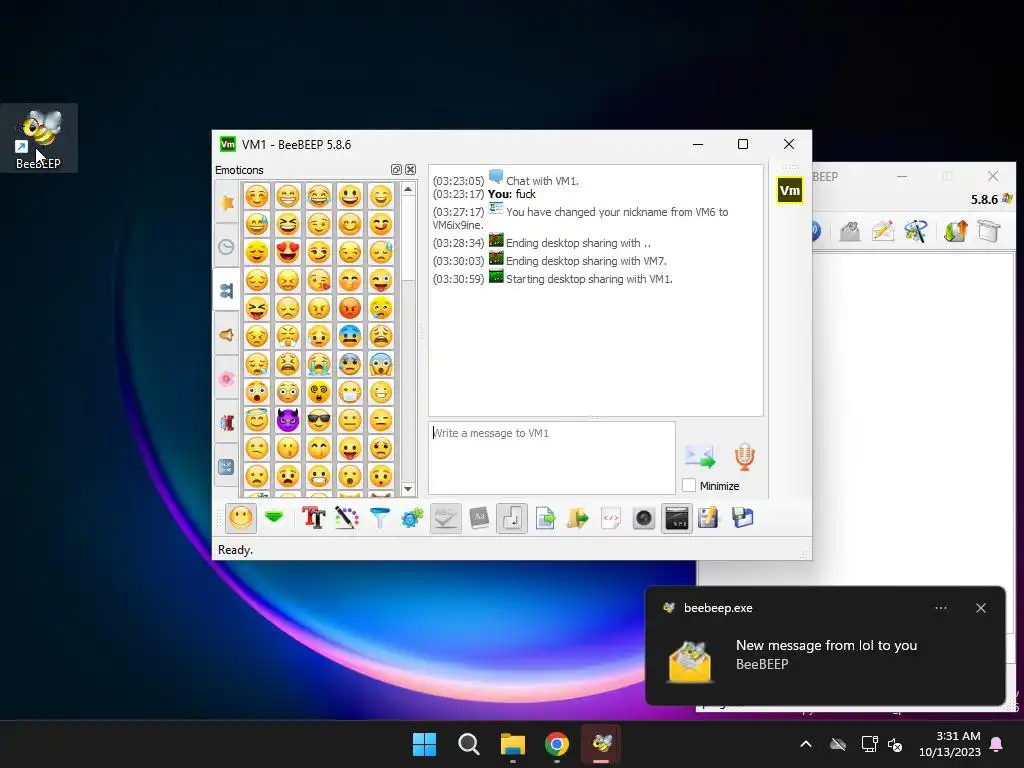The height and width of the screenshot is (768, 1024).
Task: Click the send file document icon
Action: coord(545,519)
